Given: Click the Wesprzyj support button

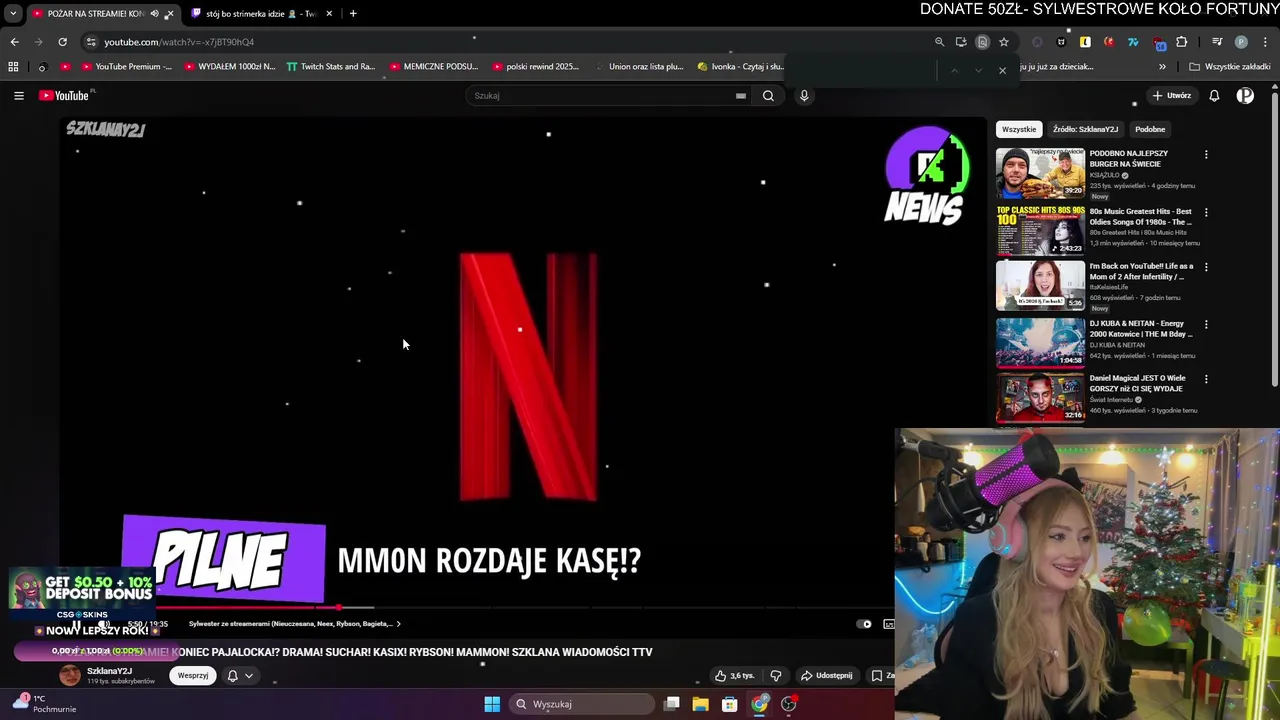Looking at the screenshot, I should 193,676.
